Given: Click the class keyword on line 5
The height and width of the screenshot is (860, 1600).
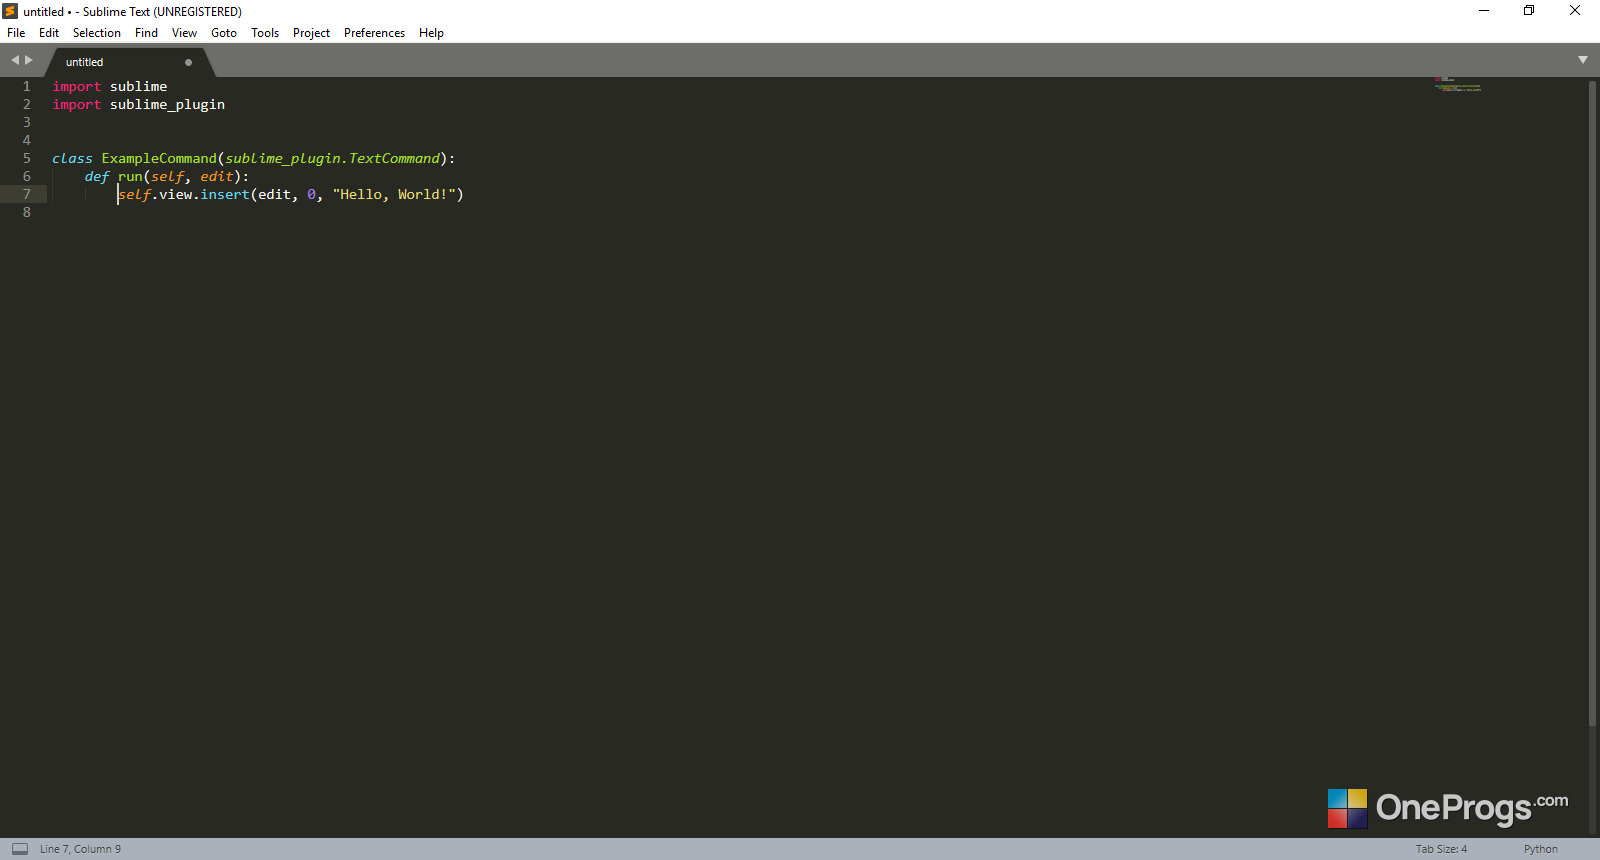Looking at the screenshot, I should pyautogui.click(x=72, y=159).
